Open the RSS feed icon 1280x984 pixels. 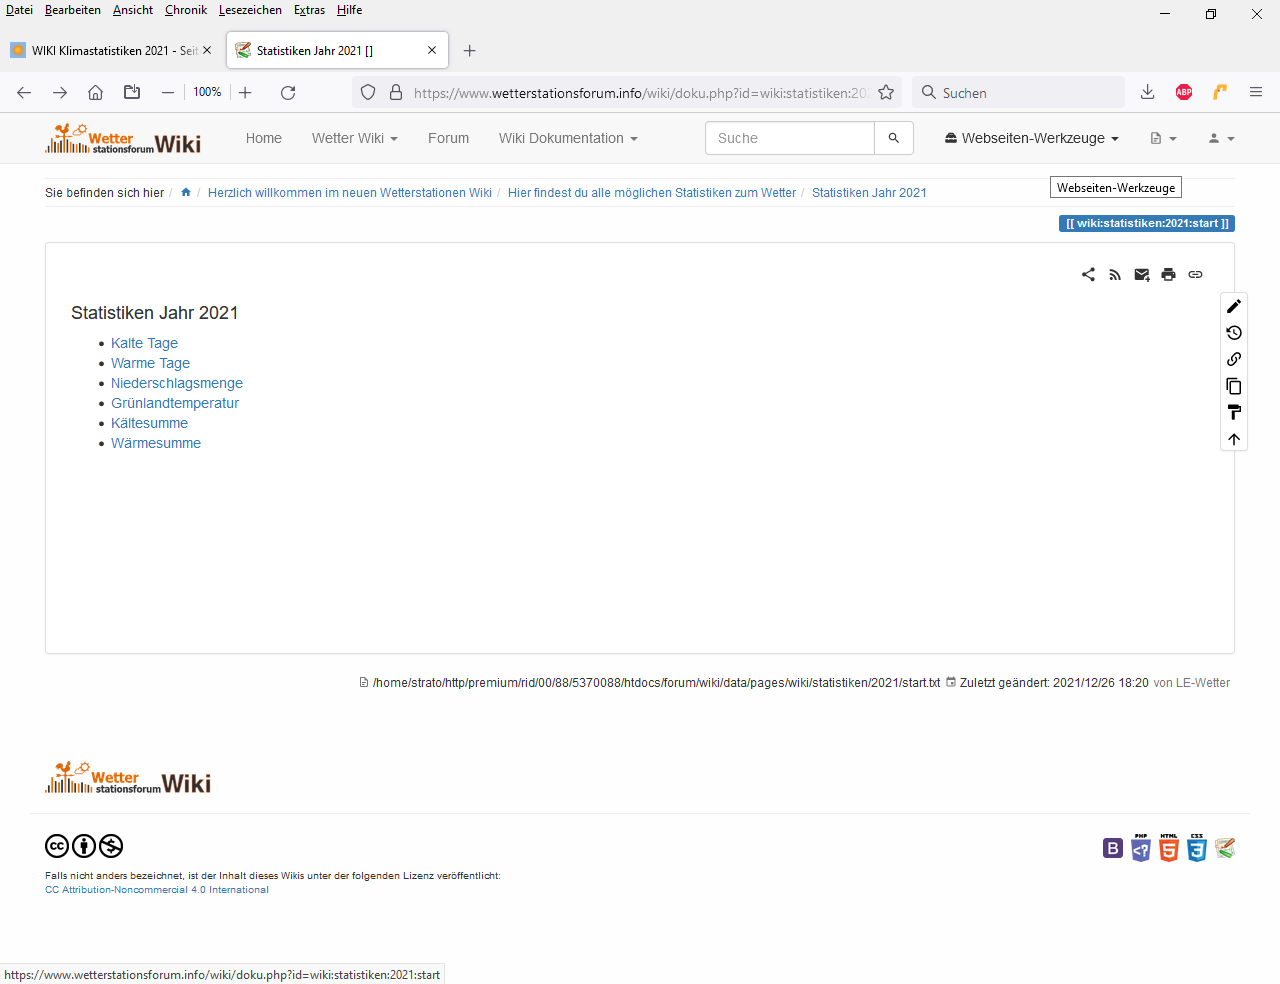pos(1115,275)
